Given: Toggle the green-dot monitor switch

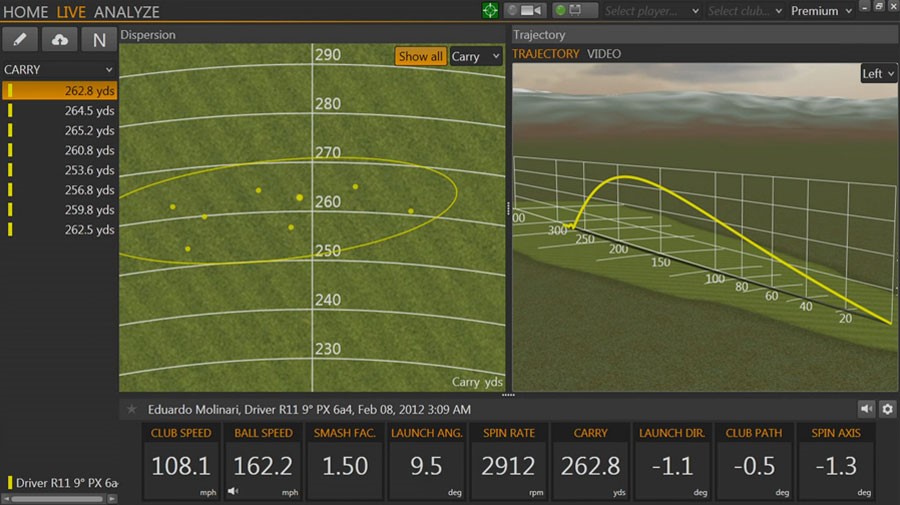Looking at the screenshot, I should point(575,11).
